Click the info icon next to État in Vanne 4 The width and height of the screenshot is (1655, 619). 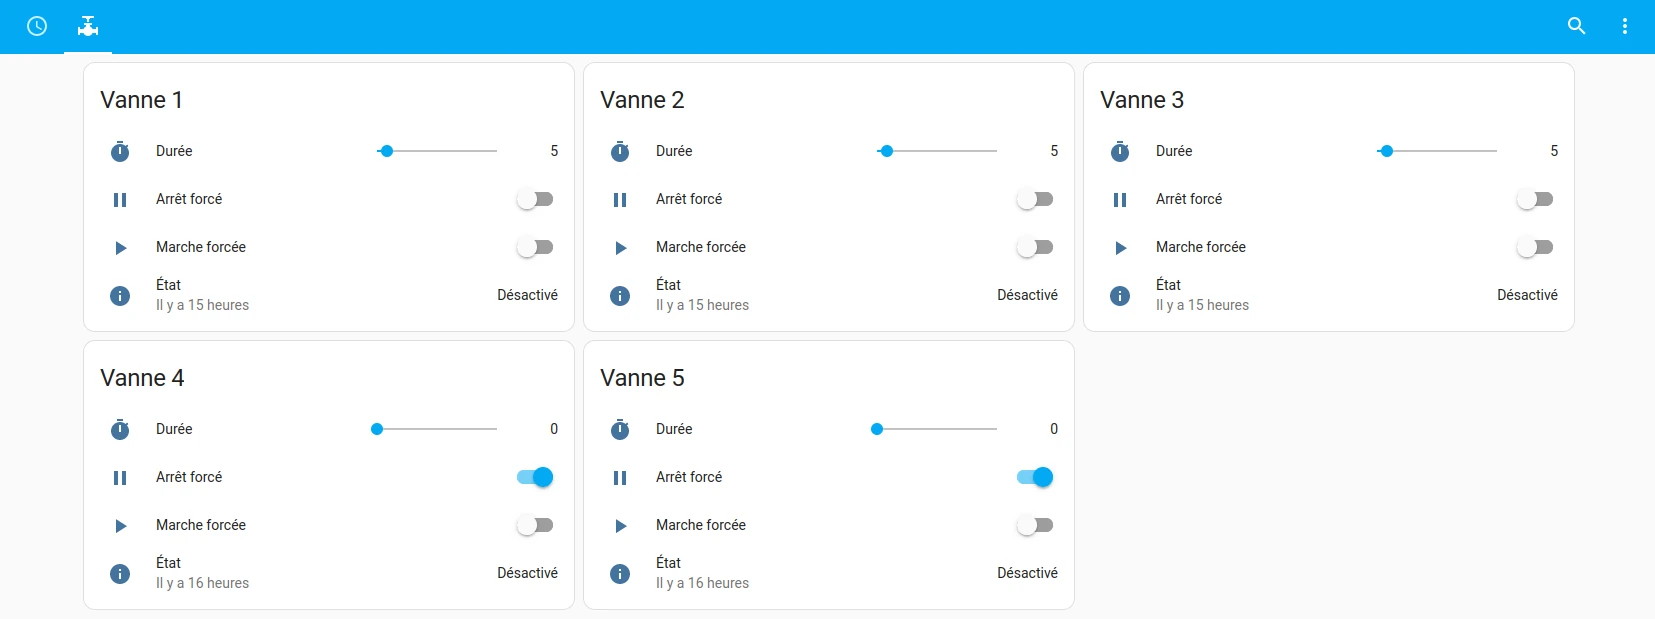click(x=120, y=574)
